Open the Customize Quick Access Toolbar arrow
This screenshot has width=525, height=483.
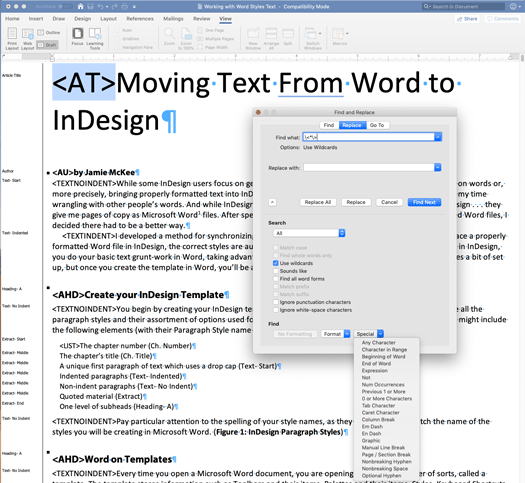click(x=134, y=7)
